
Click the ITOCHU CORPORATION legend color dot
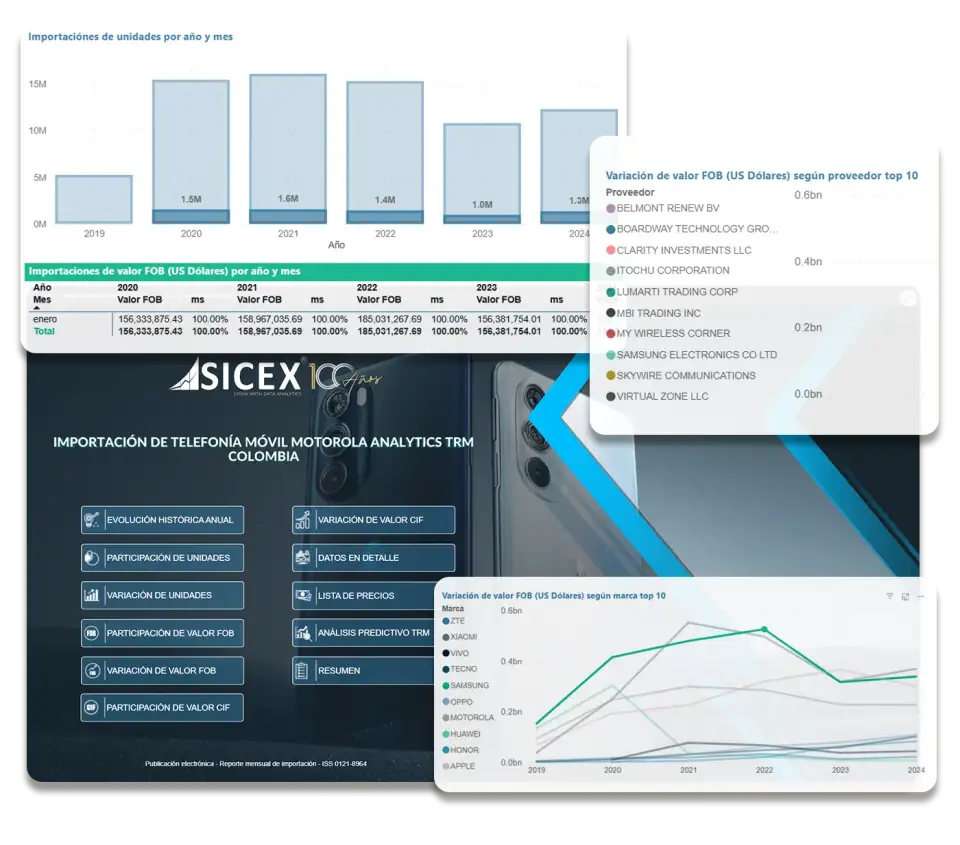click(611, 271)
